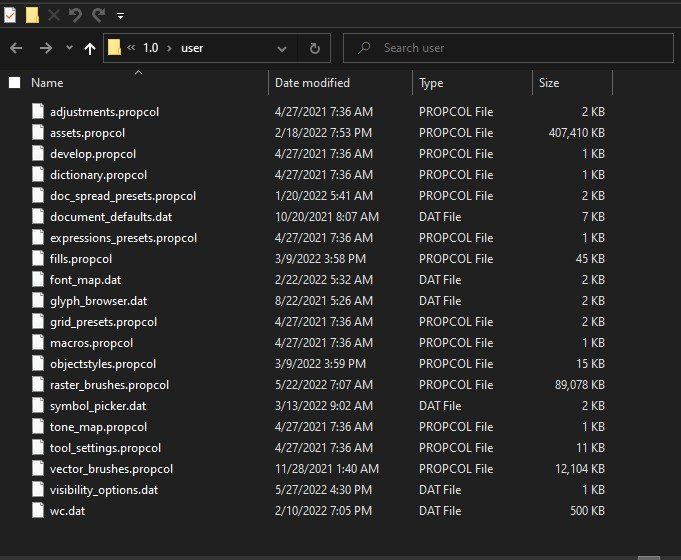Open the Customize Quick Access Toolbar dropdown
The height and width of the screenshot is (560, 681).
[x=120, y=16]
